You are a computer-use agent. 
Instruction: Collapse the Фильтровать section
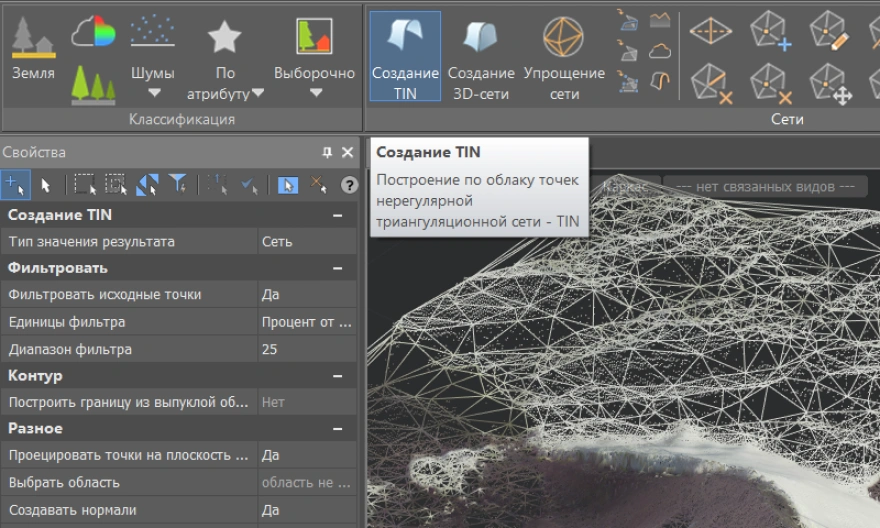point(338,268)
